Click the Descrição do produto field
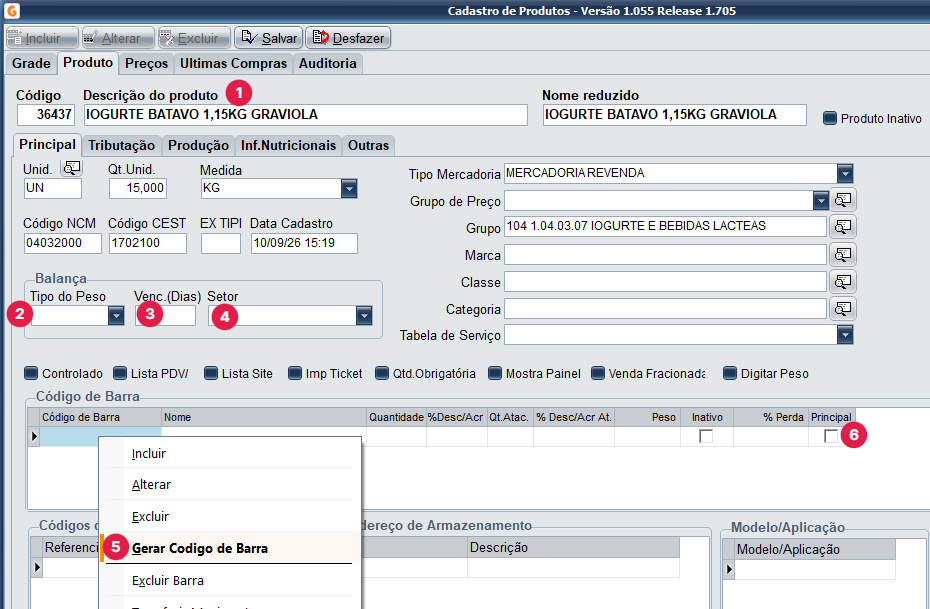The height and width of the screenshot is (609, 930). [305, 115]
